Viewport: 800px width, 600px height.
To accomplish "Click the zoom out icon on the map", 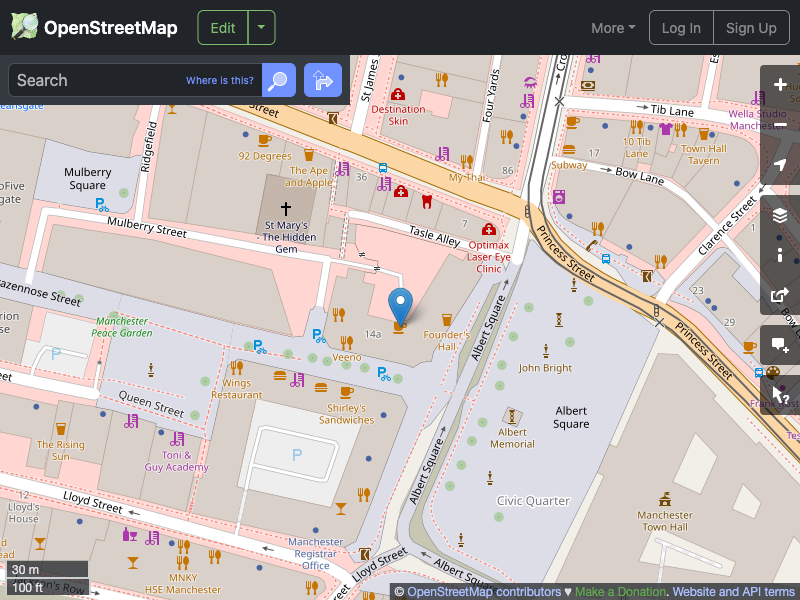I will coord(780,125).
